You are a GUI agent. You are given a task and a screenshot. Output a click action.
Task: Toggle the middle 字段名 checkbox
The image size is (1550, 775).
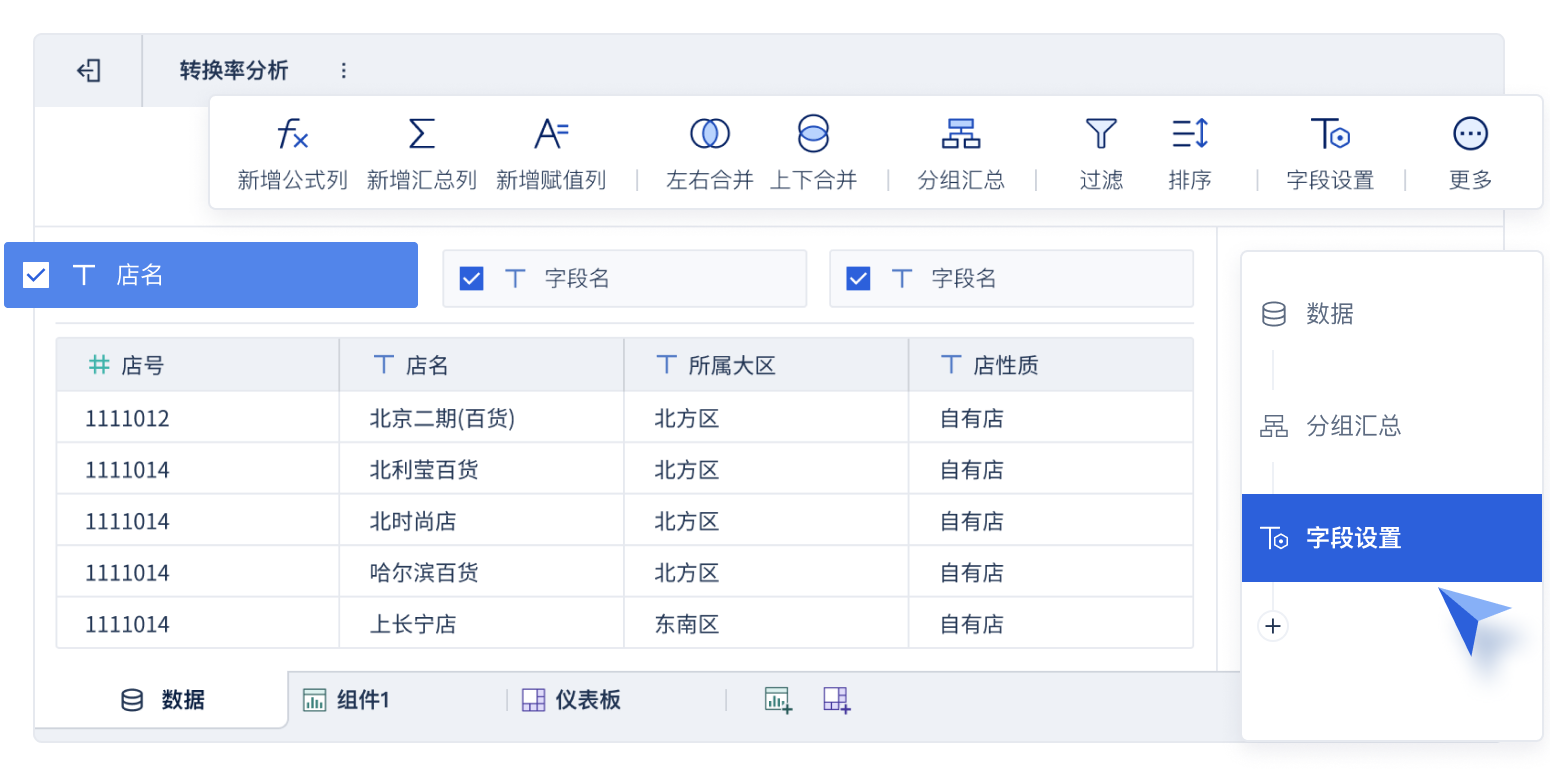pos(471,279)
